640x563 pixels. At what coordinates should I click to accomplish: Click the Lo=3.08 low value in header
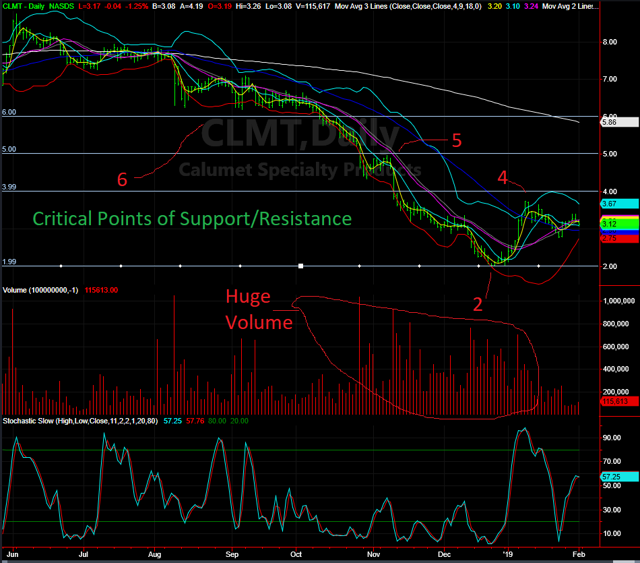pos(278,6)
